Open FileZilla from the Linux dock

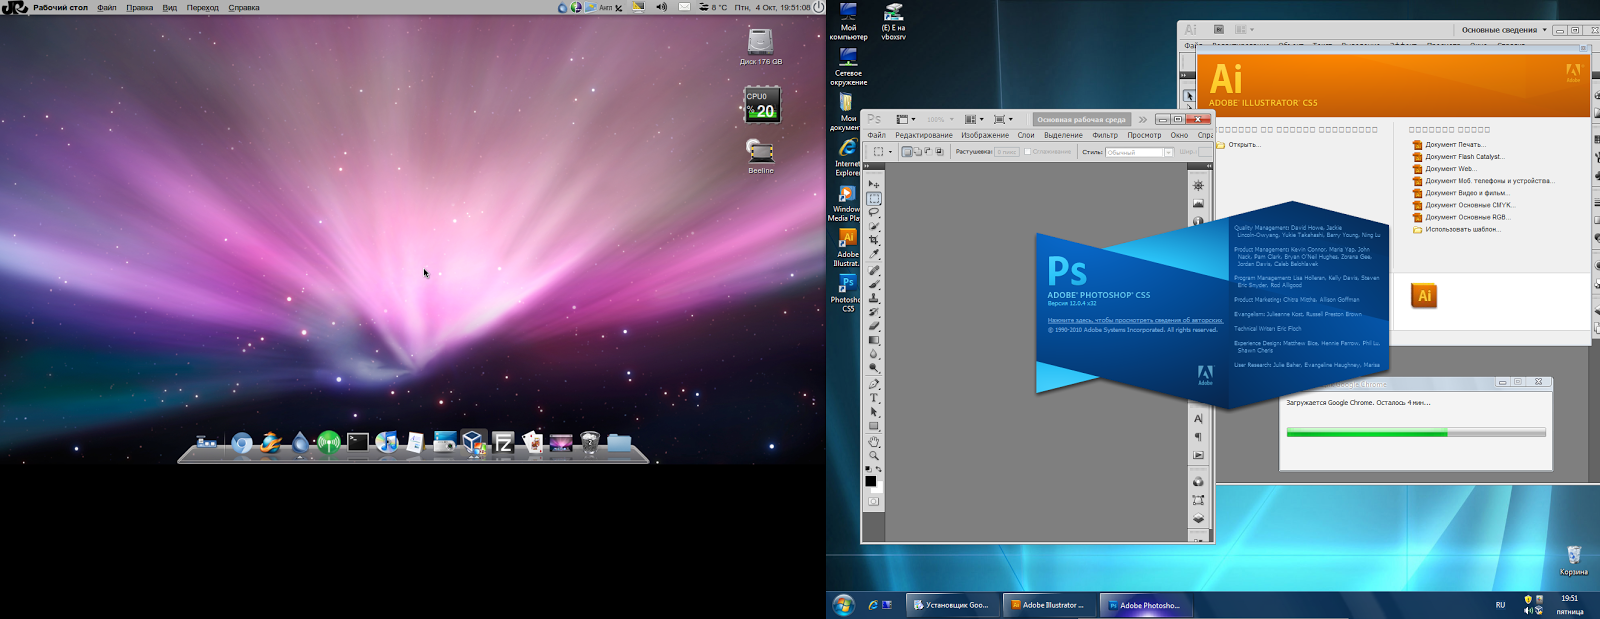coord(503,443)
